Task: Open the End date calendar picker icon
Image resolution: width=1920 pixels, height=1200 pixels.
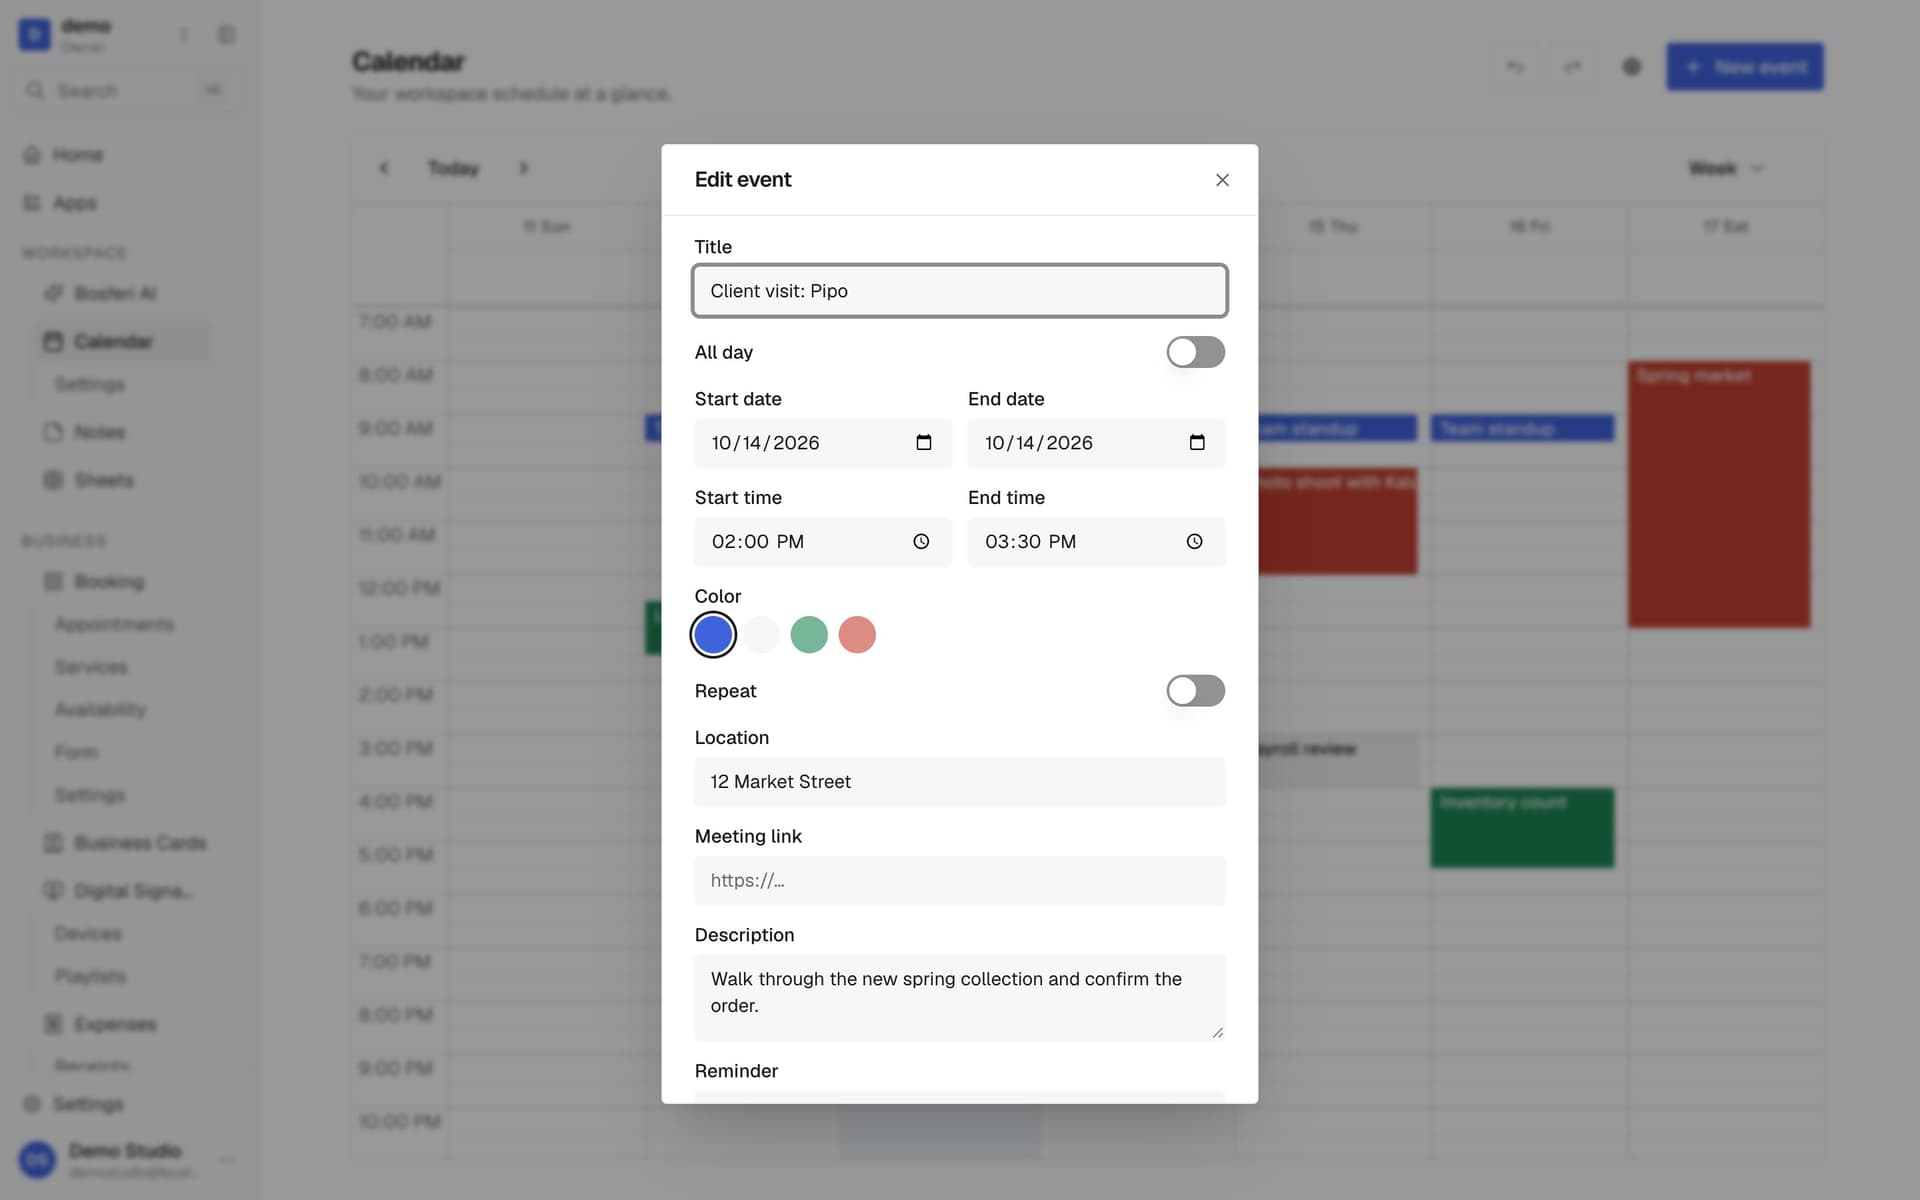Action: 1197,443
